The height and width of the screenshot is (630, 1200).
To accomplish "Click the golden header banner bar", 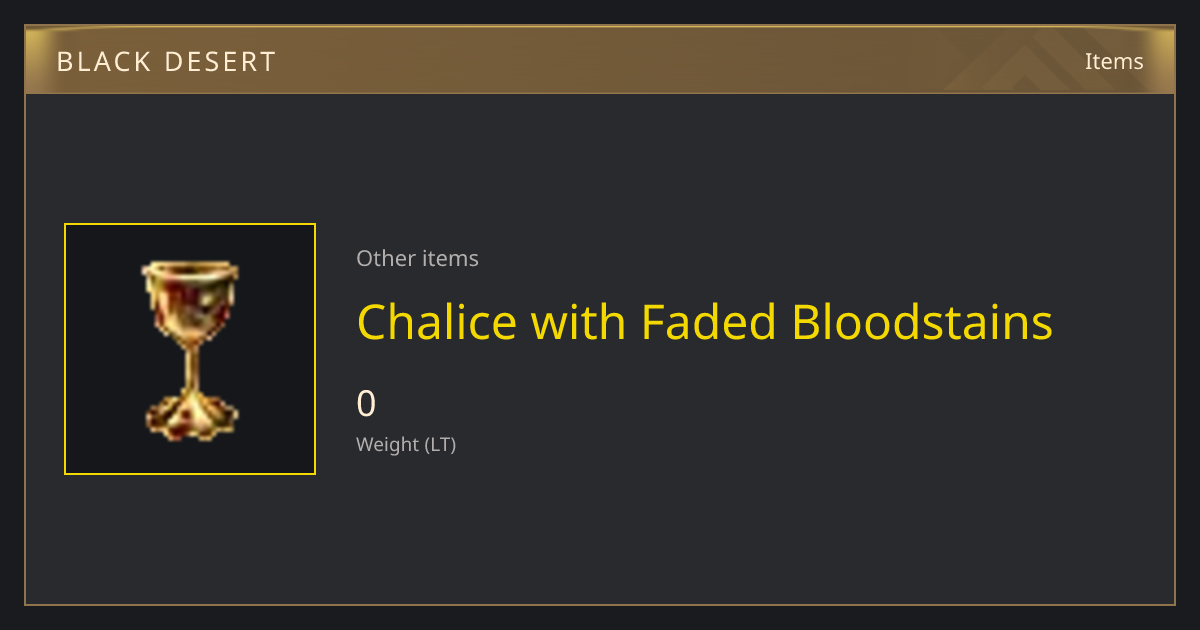I will pyautogui.click(x=600, y=60).
